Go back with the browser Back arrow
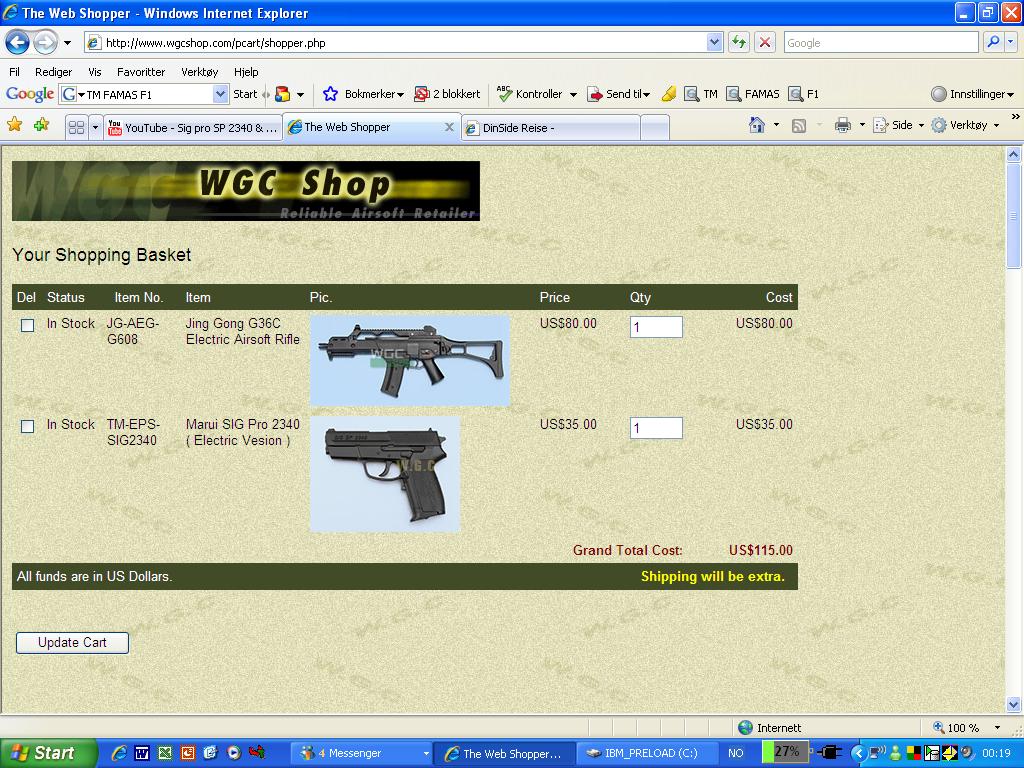 coord(18,43)
